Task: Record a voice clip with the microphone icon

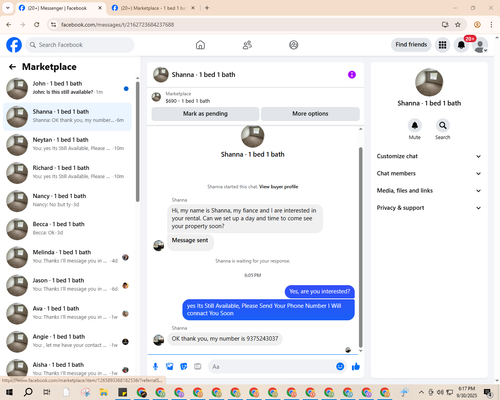Action: (x=155, y=367)
